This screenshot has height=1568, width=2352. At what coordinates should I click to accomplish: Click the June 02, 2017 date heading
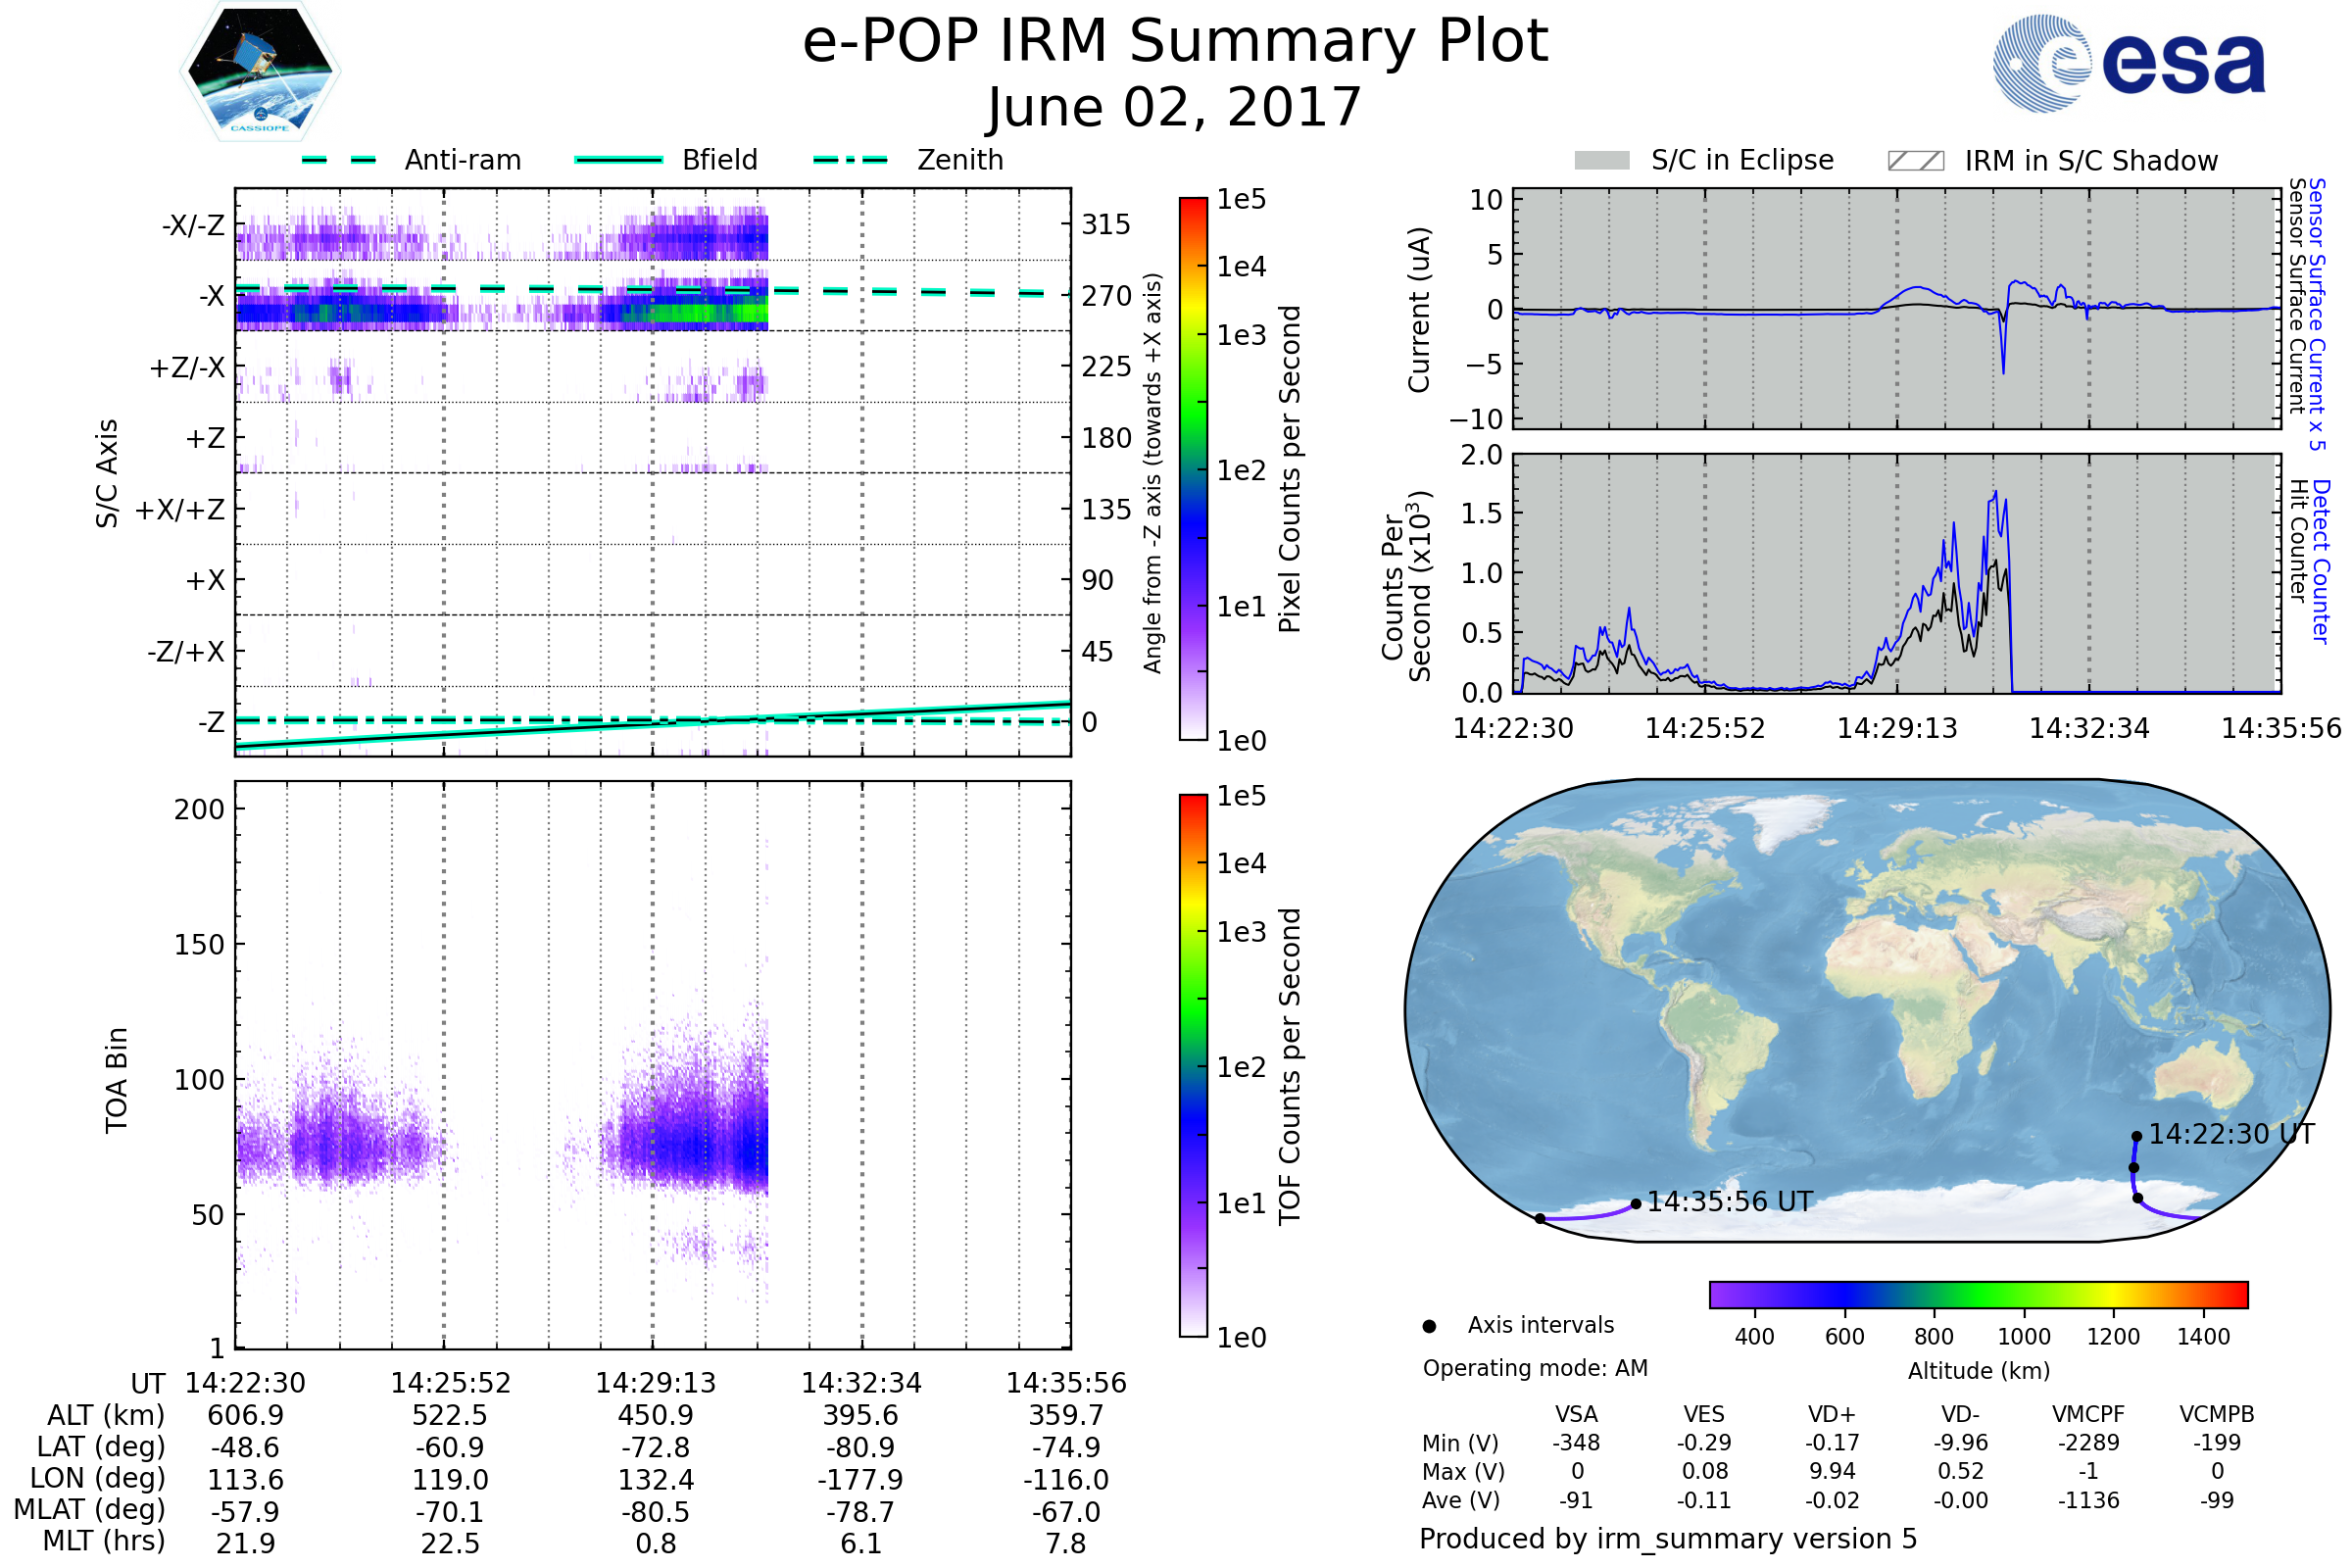click(1175, 108)
